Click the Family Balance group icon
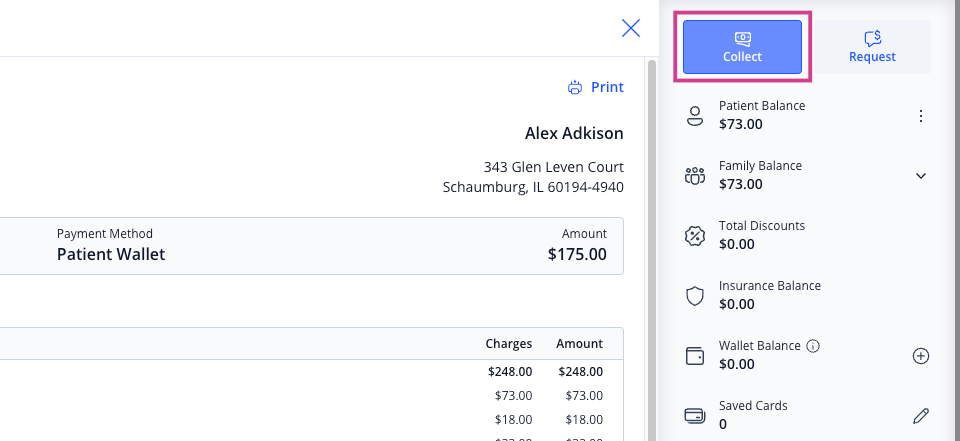960x441 pixels. [694, 176]
